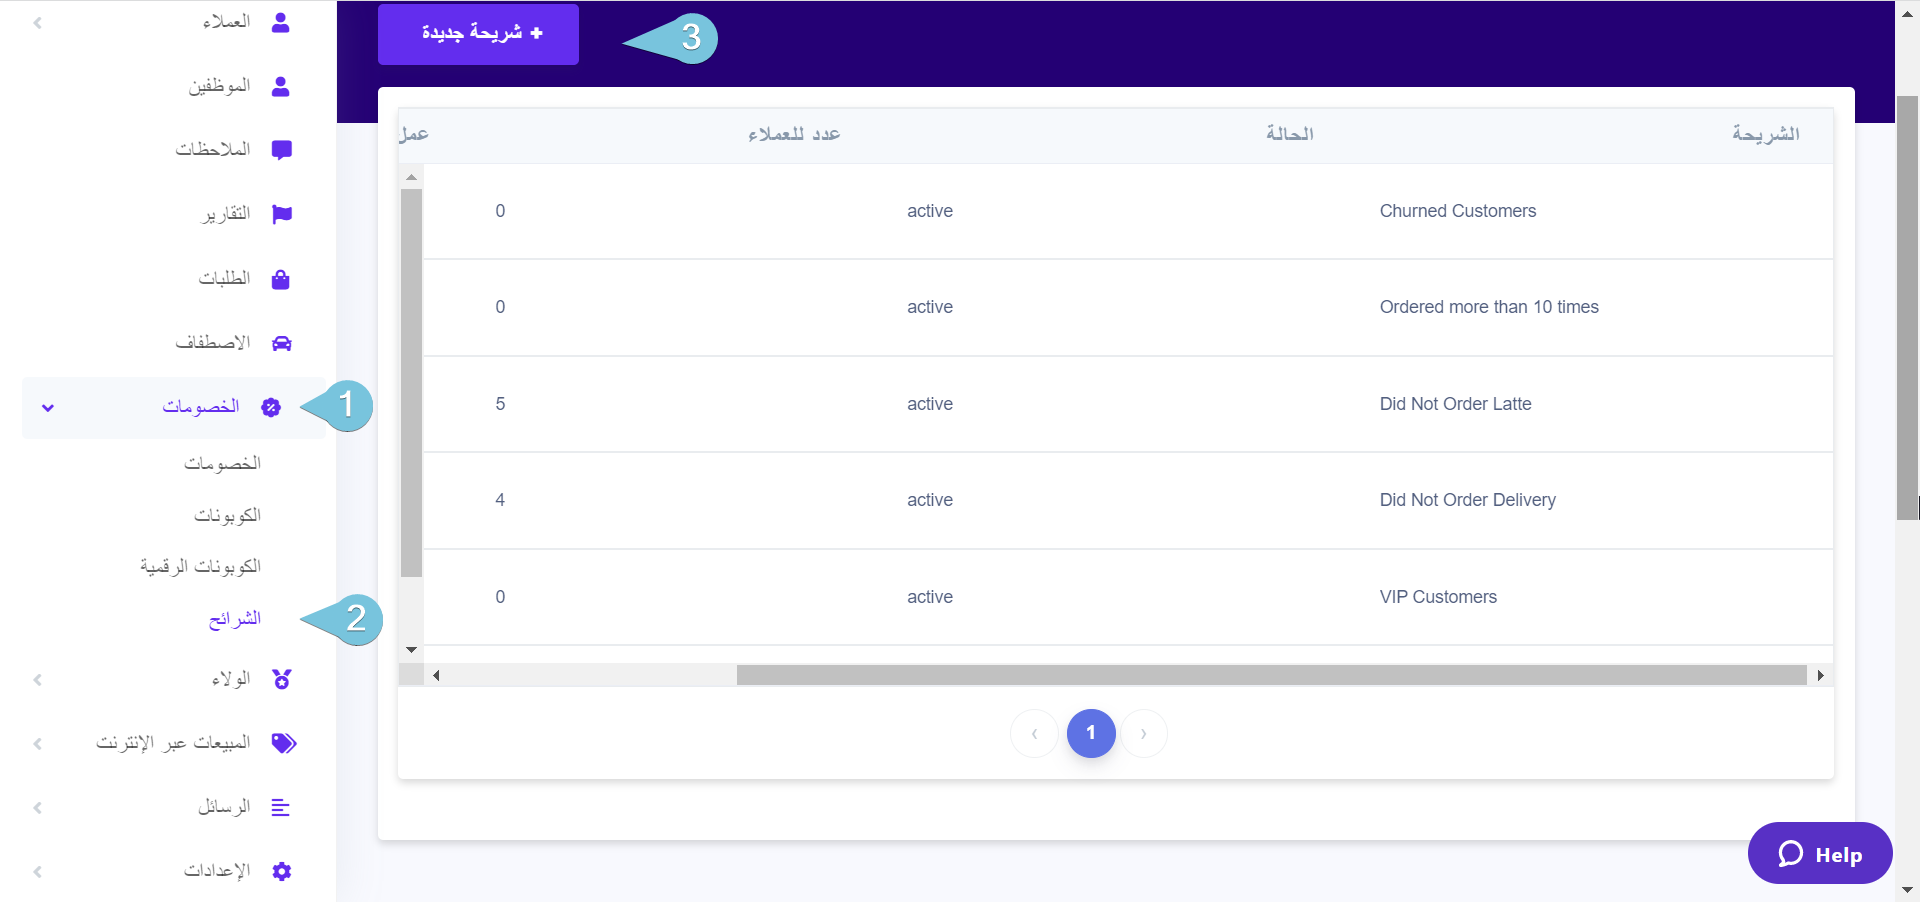Click the online sales tag icon

coord(284,743)
